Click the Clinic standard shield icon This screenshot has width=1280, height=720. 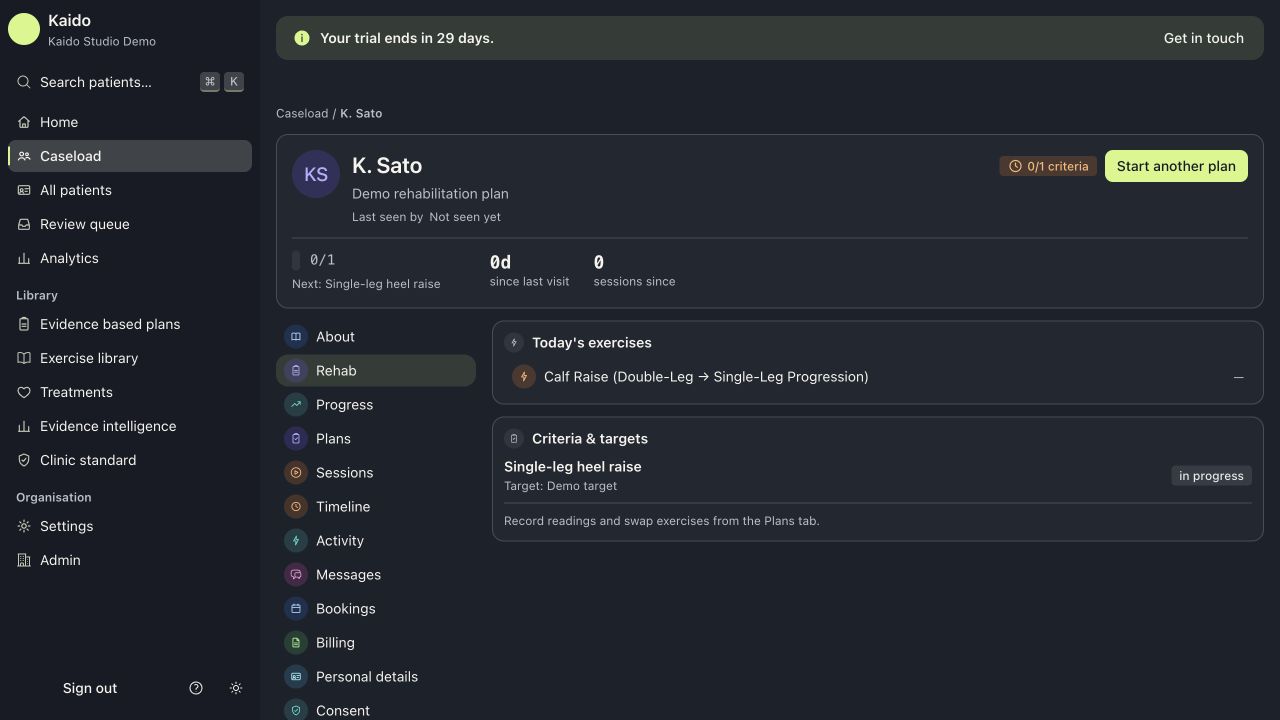pos(24,460)
